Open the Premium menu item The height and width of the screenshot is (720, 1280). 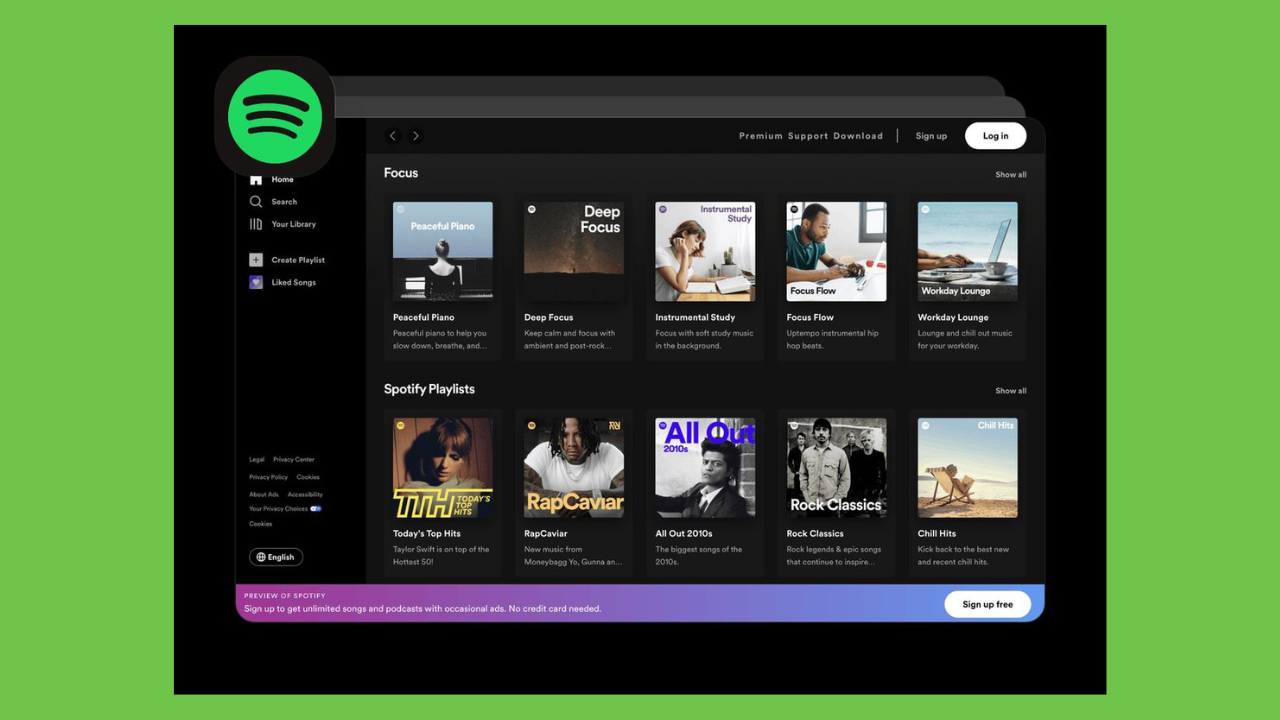pos(761,136)
